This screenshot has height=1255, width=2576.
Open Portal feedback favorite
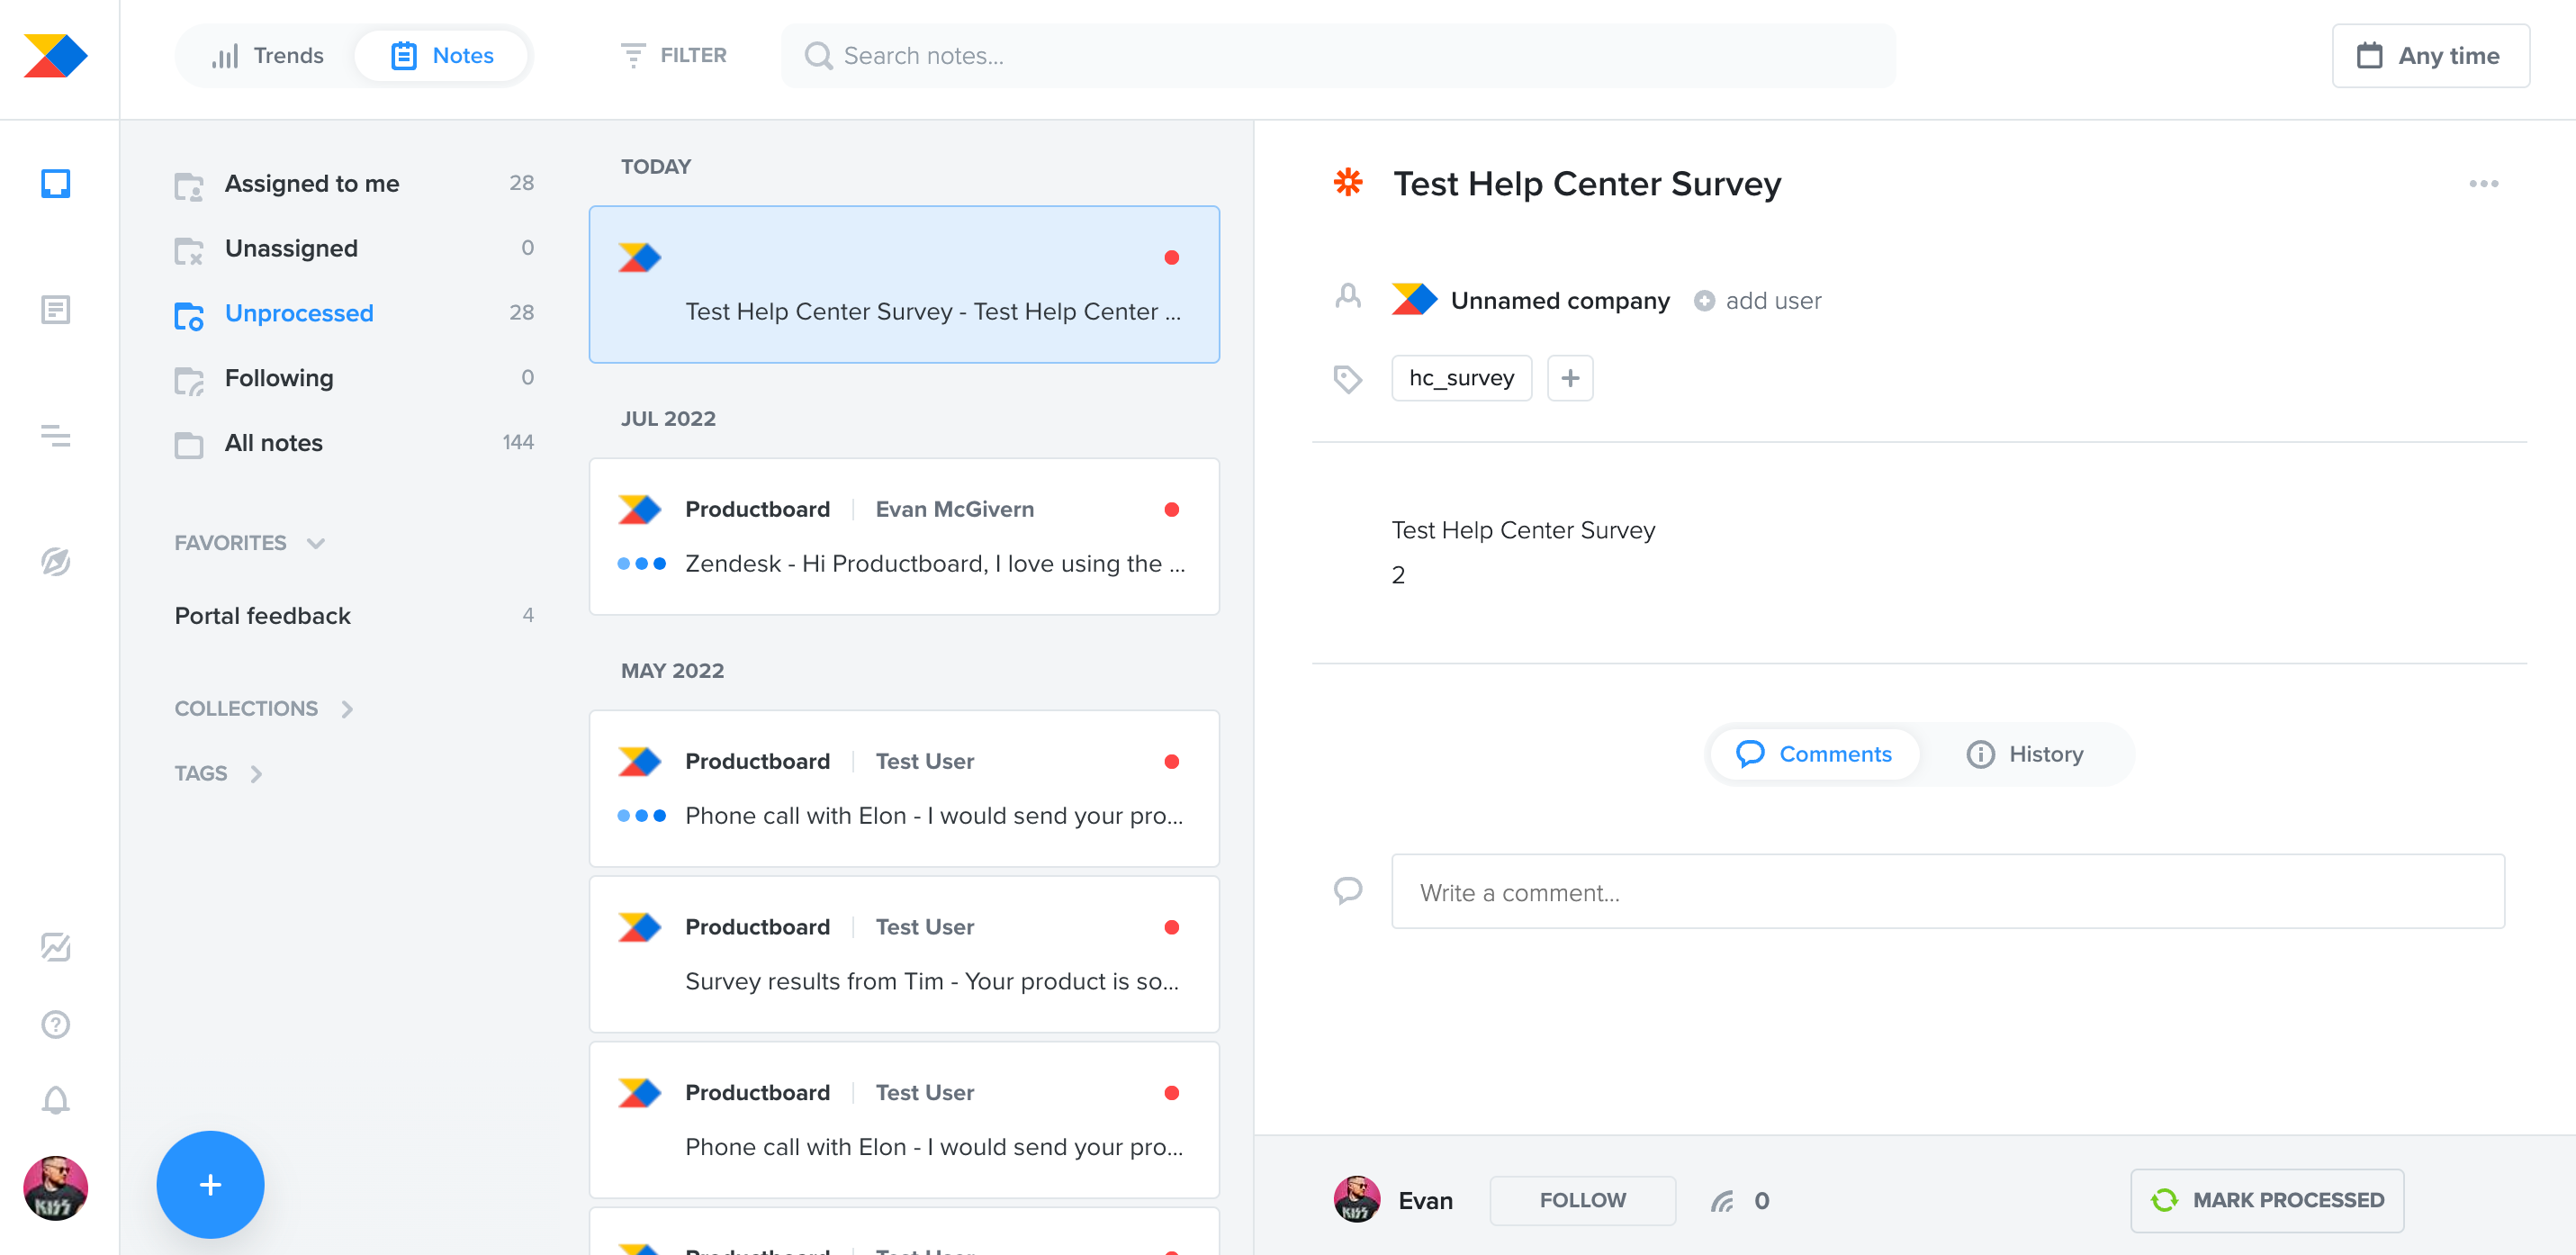point(354,616)
